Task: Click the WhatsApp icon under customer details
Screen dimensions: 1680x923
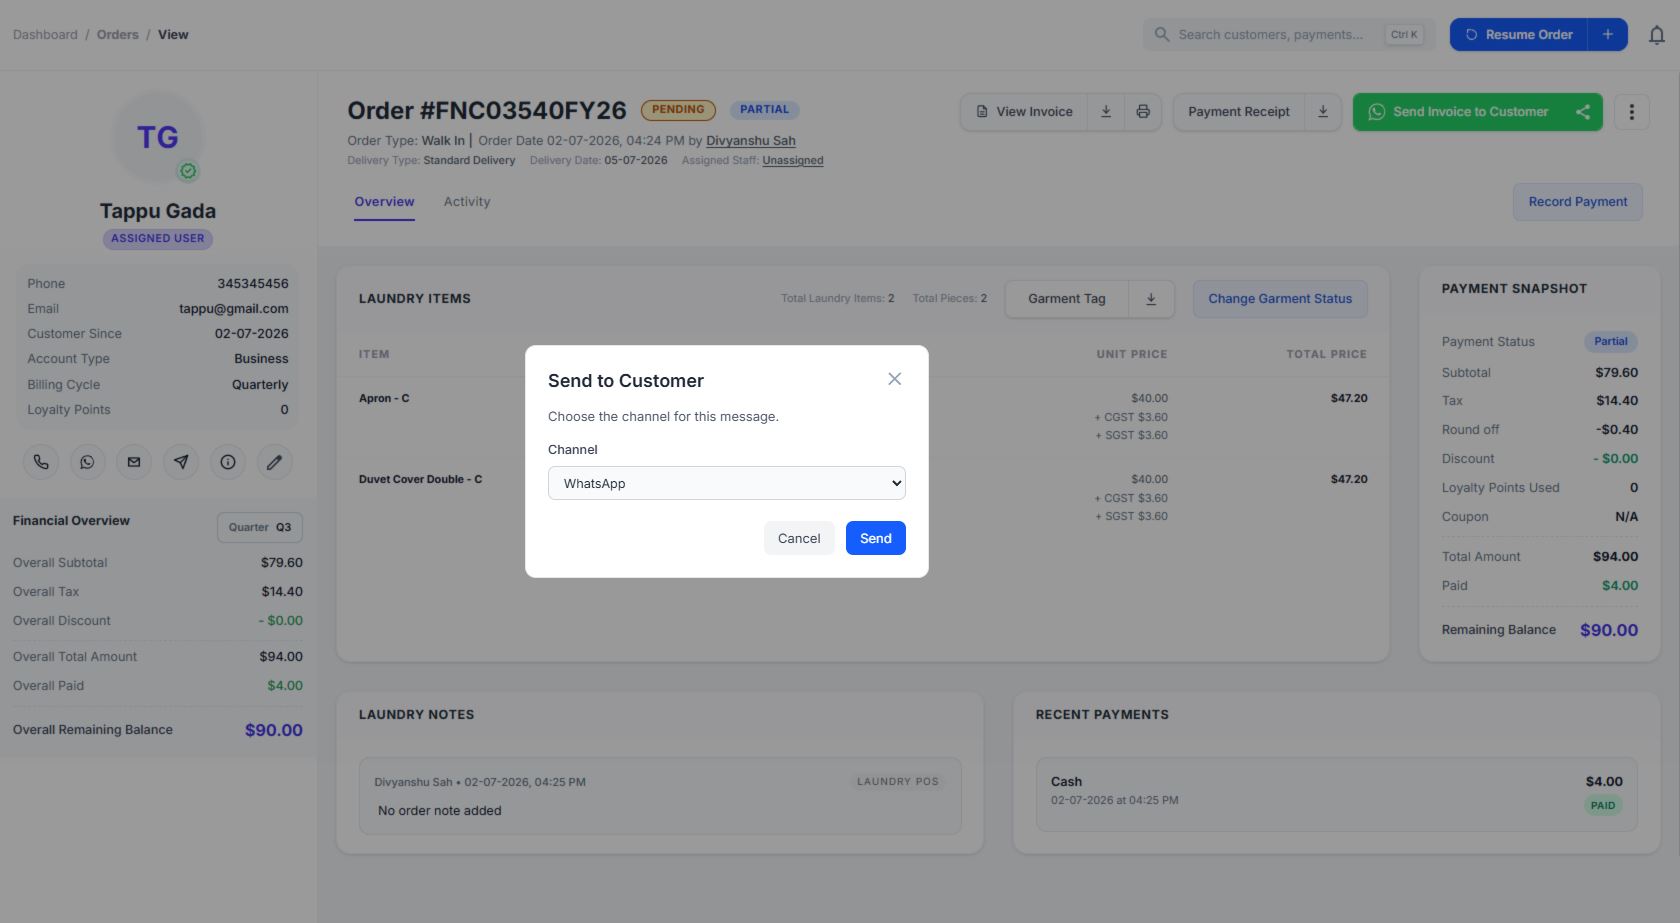Action: point(87,462)
